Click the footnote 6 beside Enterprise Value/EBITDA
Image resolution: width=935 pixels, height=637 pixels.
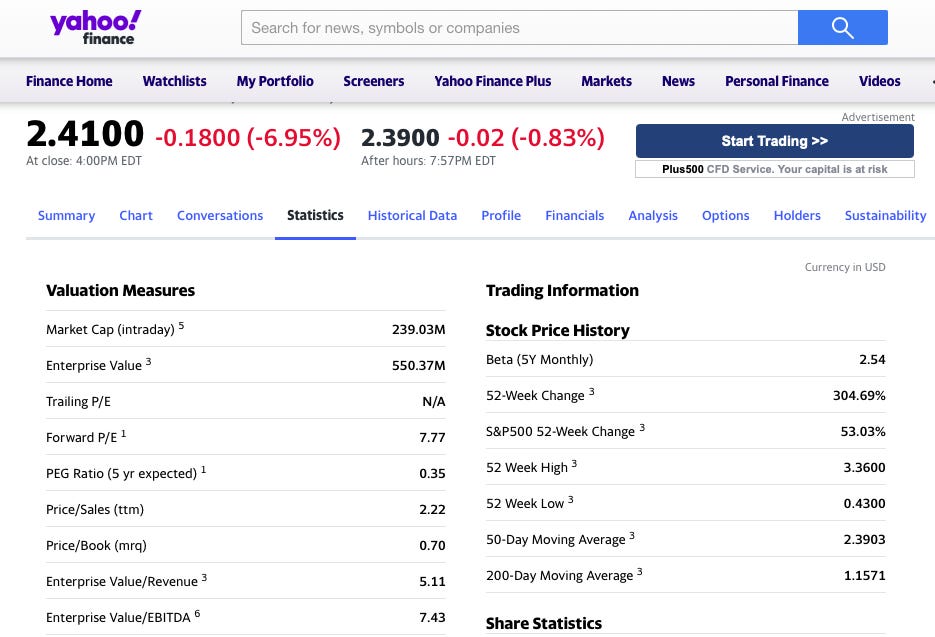coord(196,613)
